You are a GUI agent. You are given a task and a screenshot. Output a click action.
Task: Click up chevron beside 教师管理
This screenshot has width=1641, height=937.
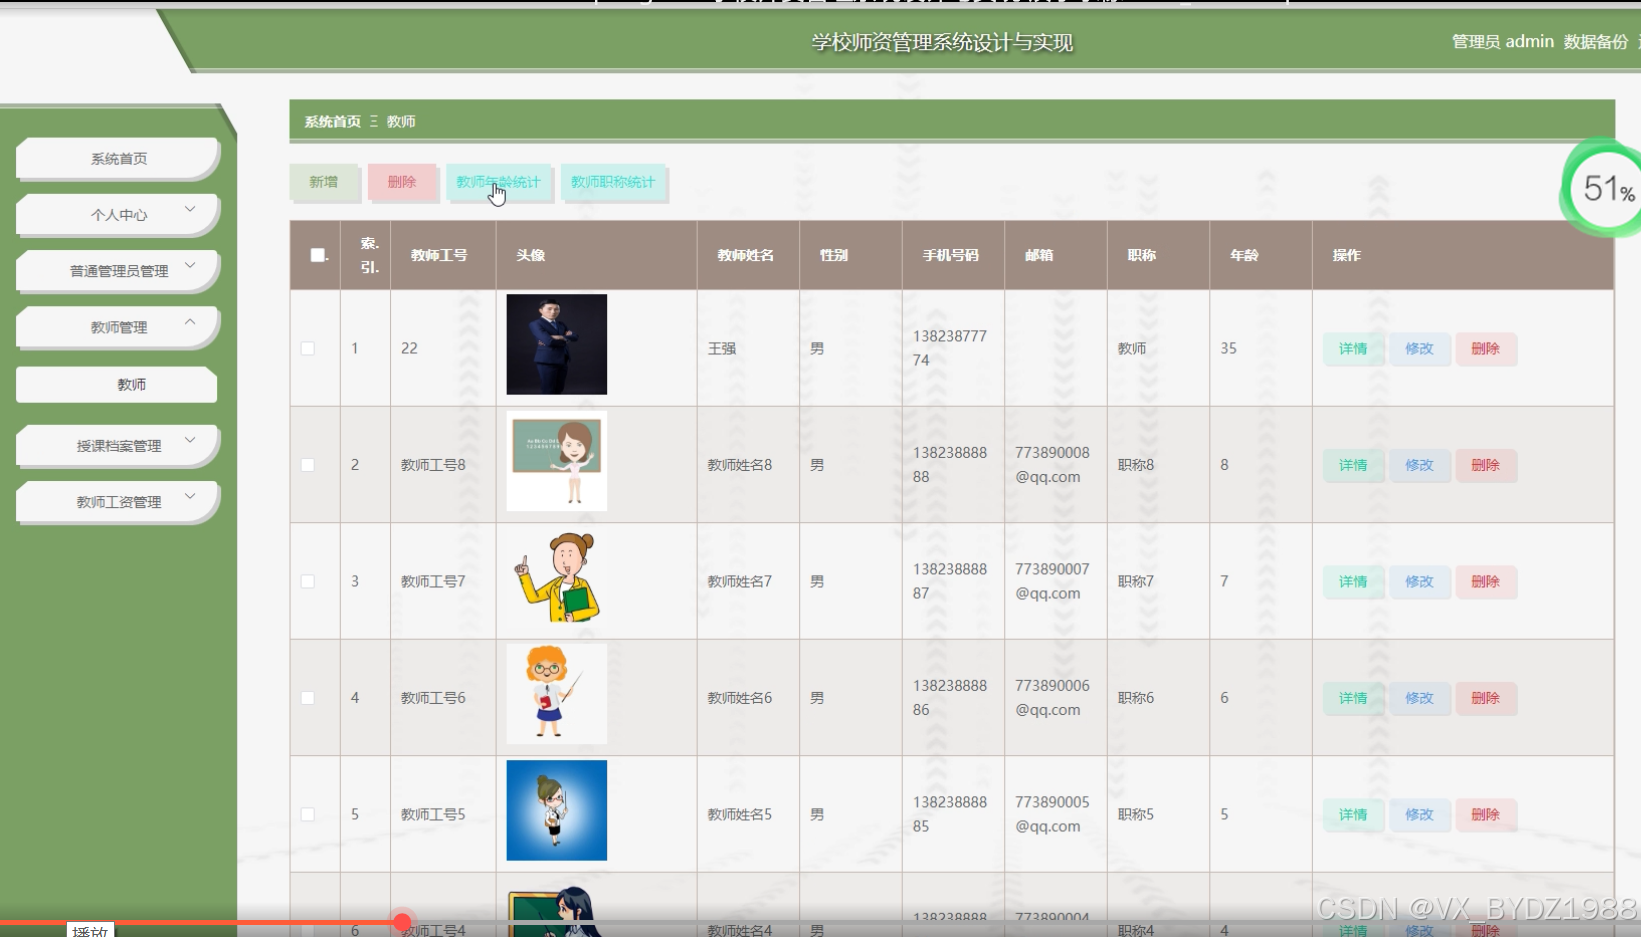coord(190,321)
